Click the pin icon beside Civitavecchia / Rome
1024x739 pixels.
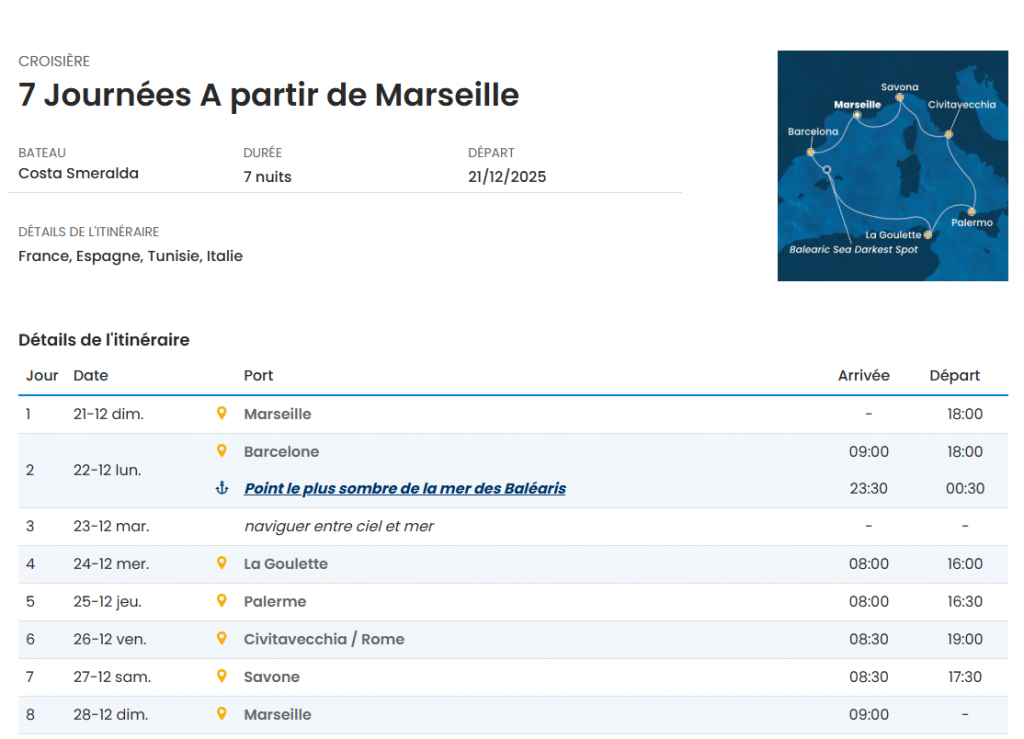(222, 638)
